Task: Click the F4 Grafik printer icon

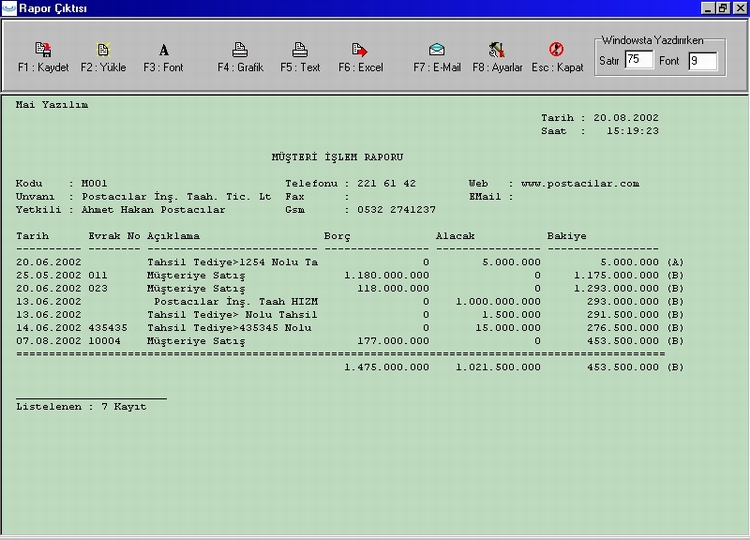Action: pyautogui.click(x=240, y=49)
